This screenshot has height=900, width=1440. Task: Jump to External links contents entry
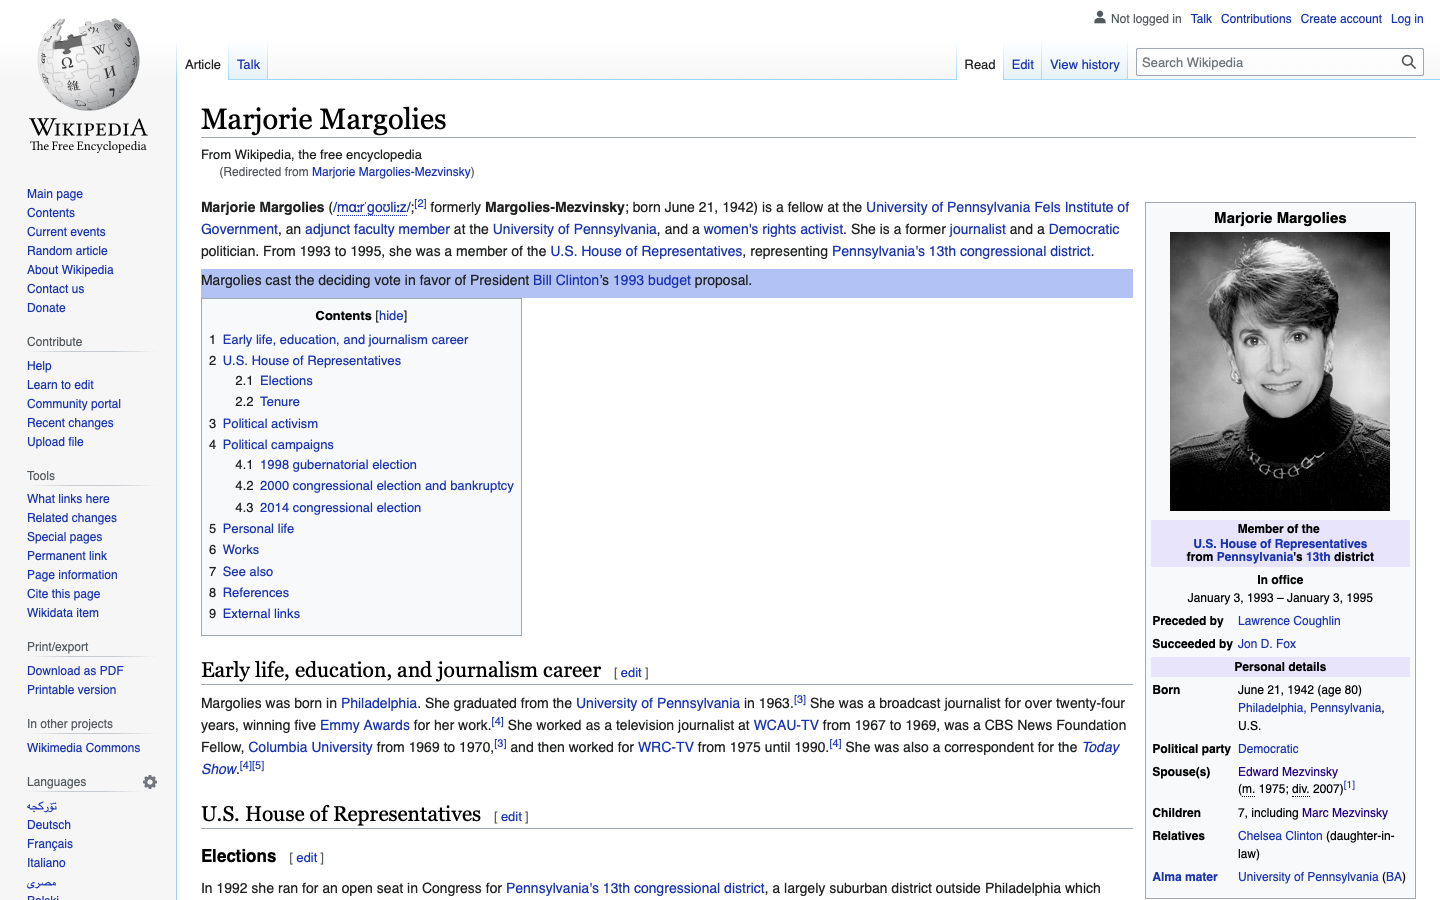tap(261, 614)
